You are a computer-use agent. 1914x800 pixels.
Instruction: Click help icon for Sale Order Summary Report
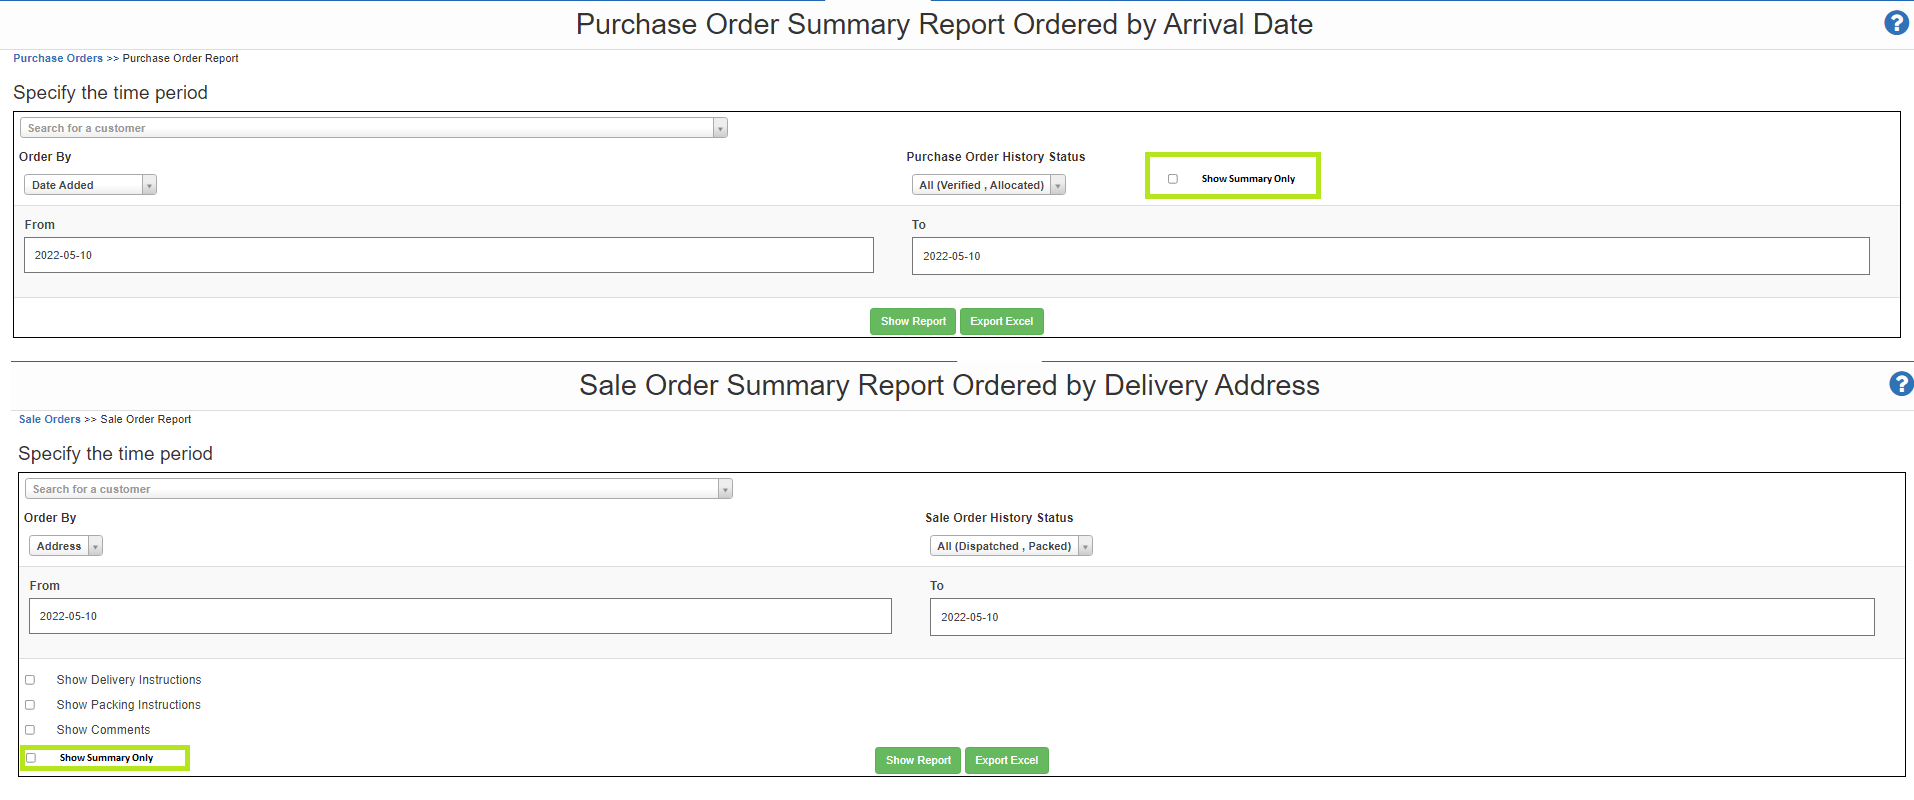click(x=1900, y=384)
